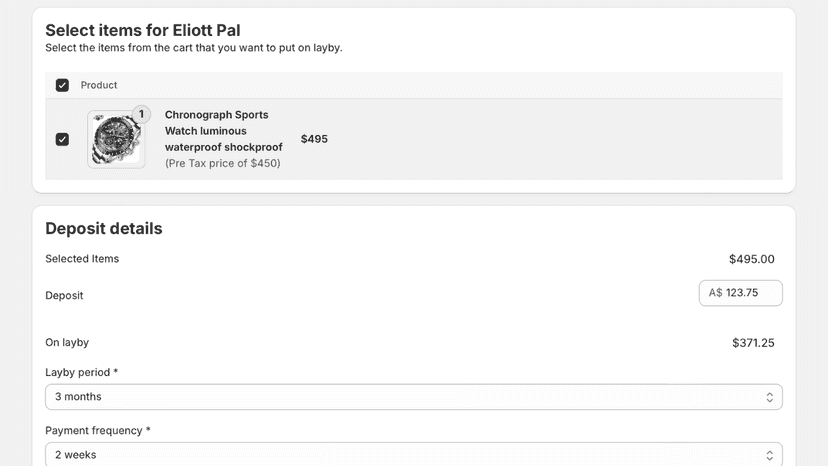Click the A$ currency prefix in Deposit field
Image resolution: width=828 pixels, height=466 pixels.
pos(715,293)
